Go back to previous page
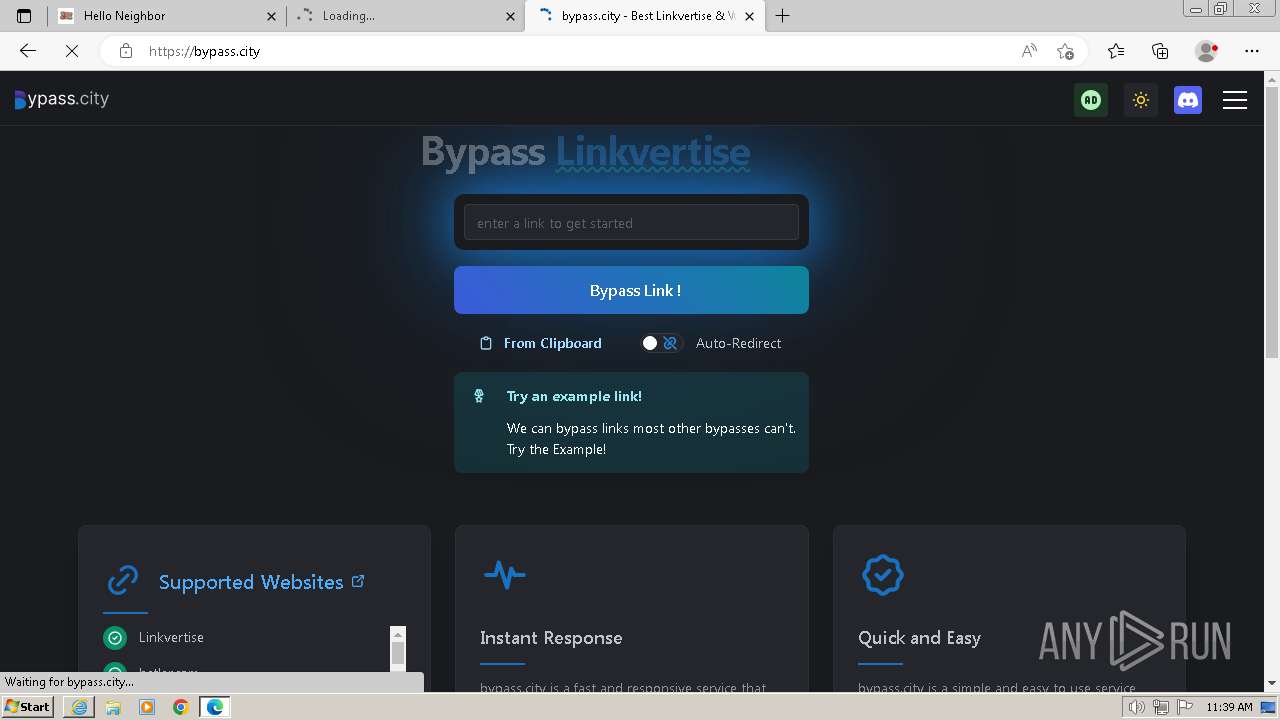This screenshot has width=1280, height=720. tap(28, 51)
